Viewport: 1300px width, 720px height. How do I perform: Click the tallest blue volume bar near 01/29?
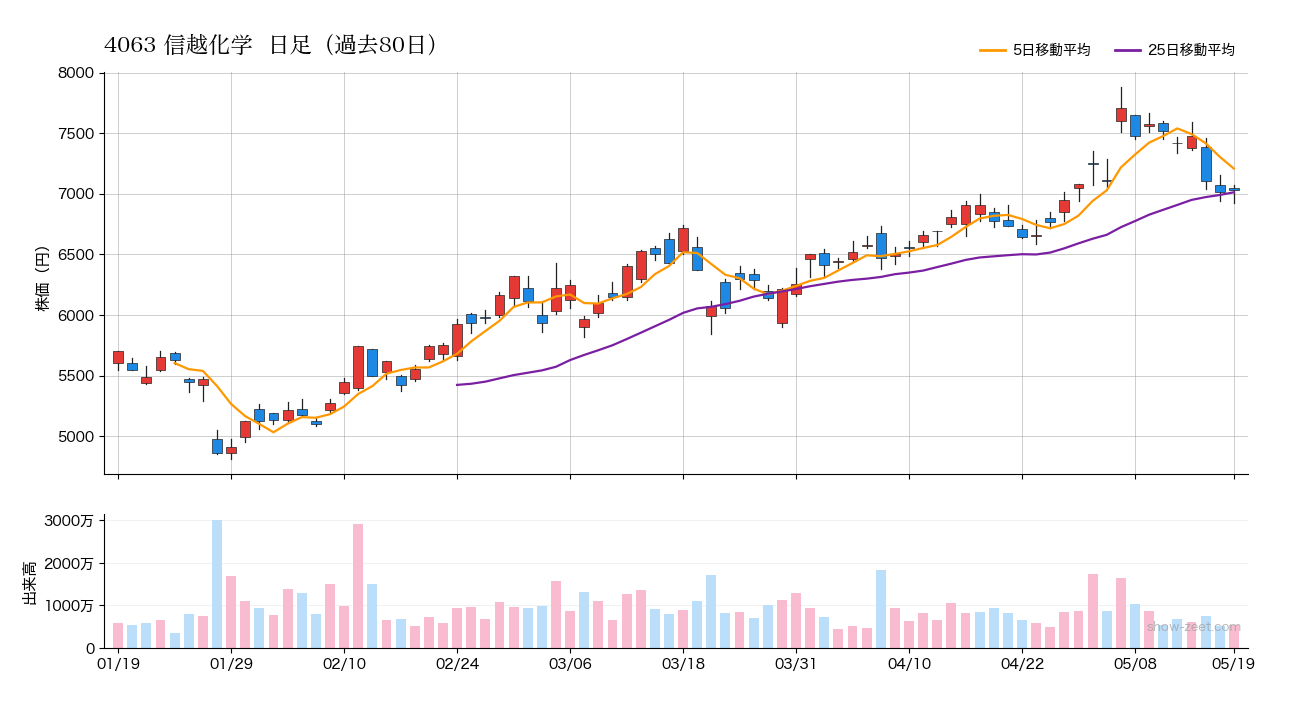click(217, 584)
